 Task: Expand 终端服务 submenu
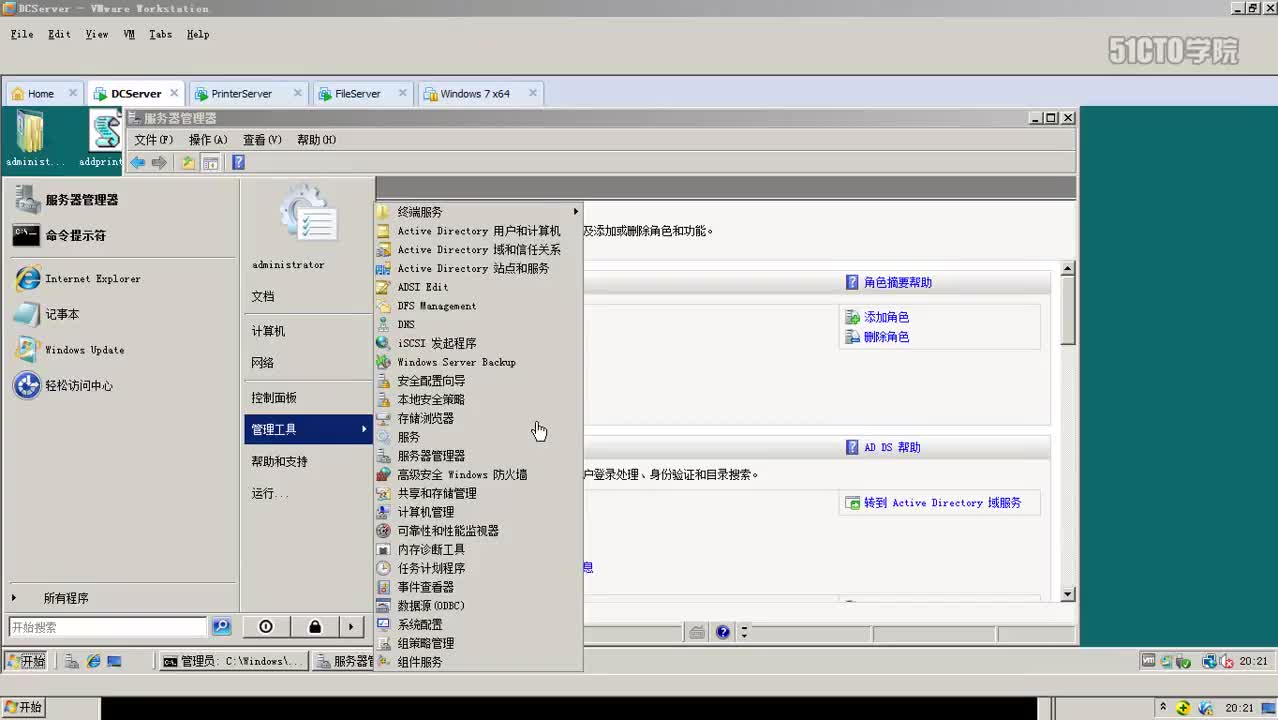point(478,212)
